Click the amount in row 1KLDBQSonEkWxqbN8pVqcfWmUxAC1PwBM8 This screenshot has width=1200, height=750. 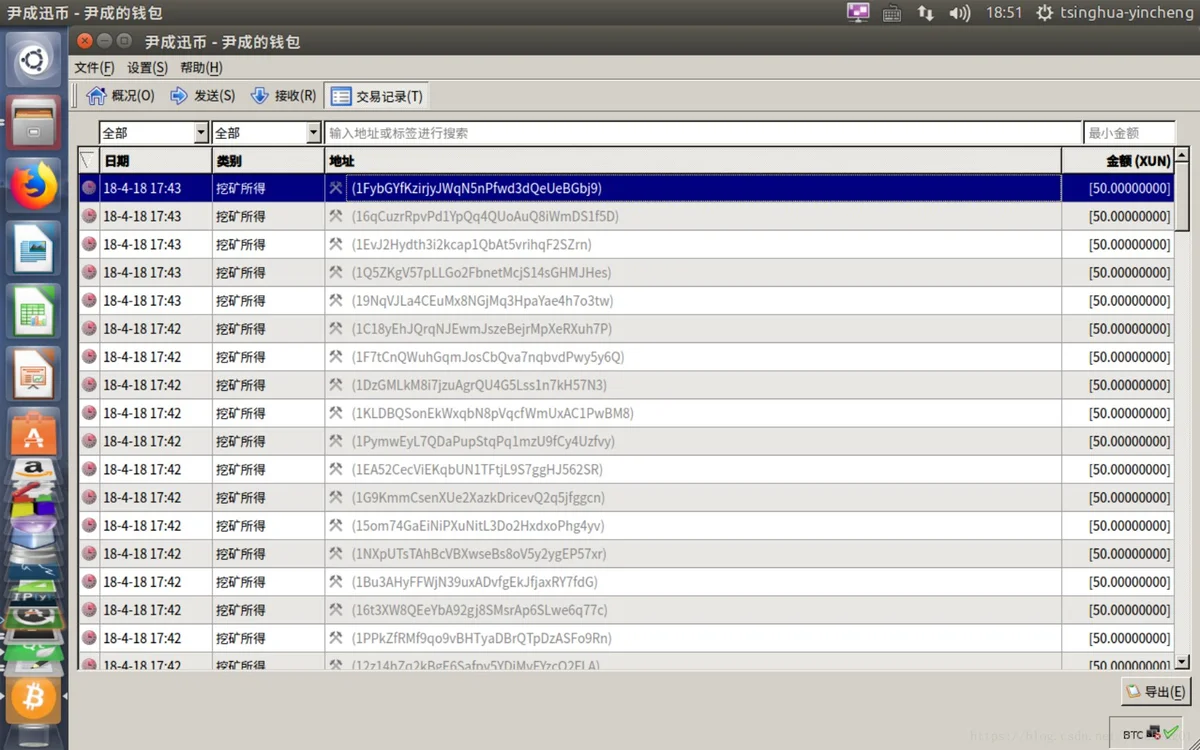pos(1129,413)
